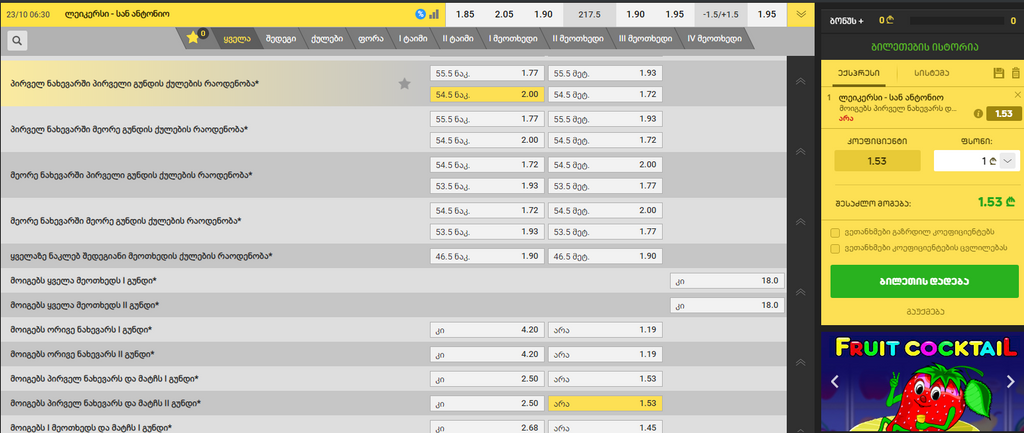The height and width of the screenshot is (433, 1024).
Task: Open ბილეთების ისტორია link
Action: (923, 47)
